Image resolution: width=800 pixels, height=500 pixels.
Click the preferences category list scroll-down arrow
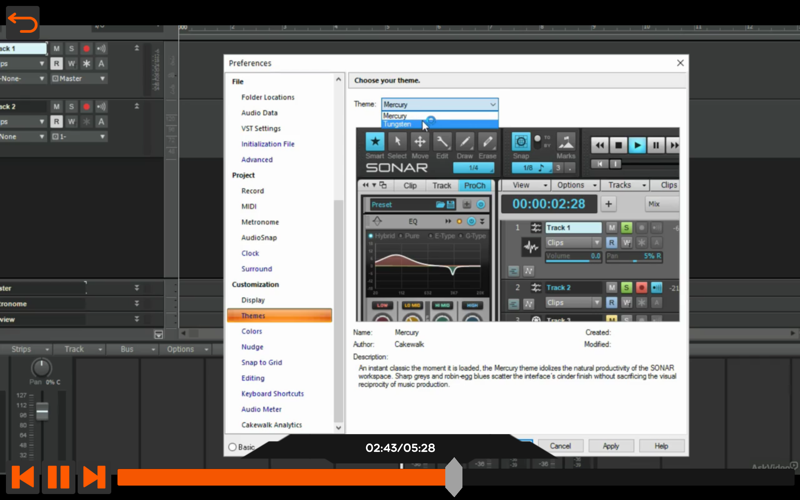(x=338, y=428)
